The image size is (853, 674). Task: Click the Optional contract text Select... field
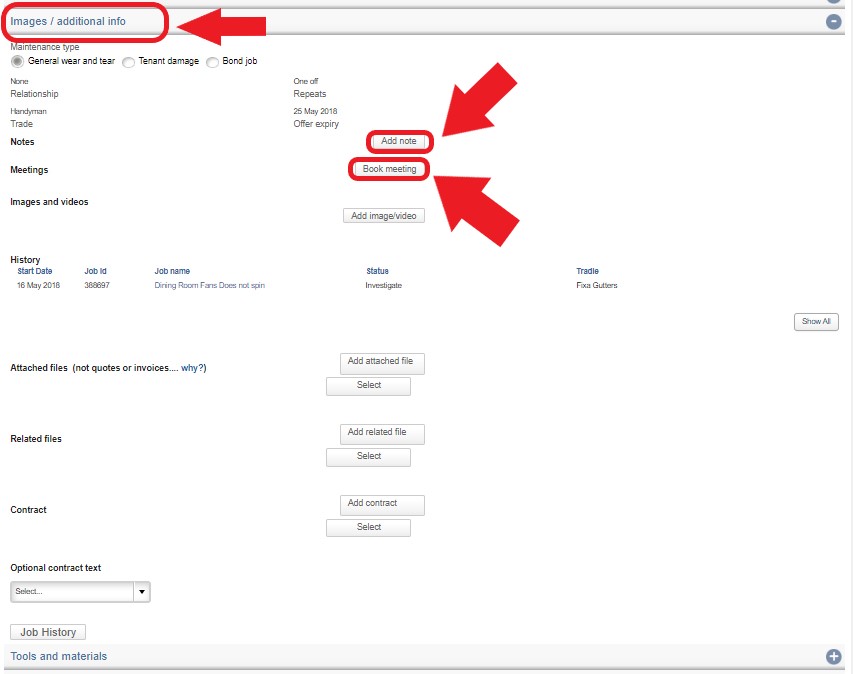pos(72,592)
